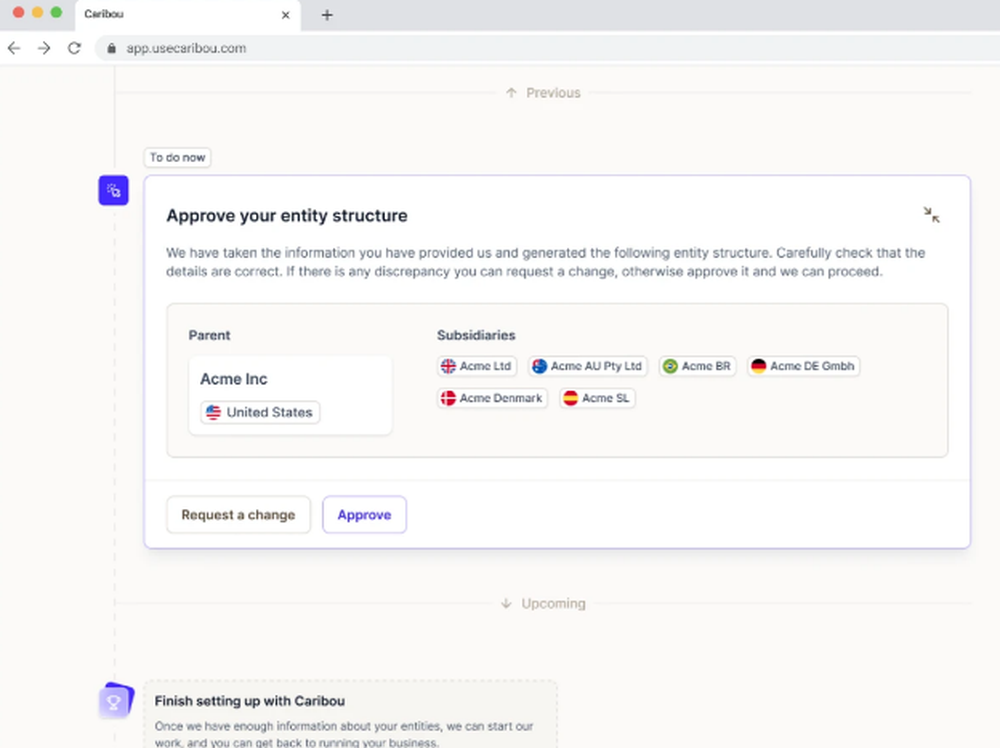Click the trophy icon beside Finish setting up

tap(114, 702)
